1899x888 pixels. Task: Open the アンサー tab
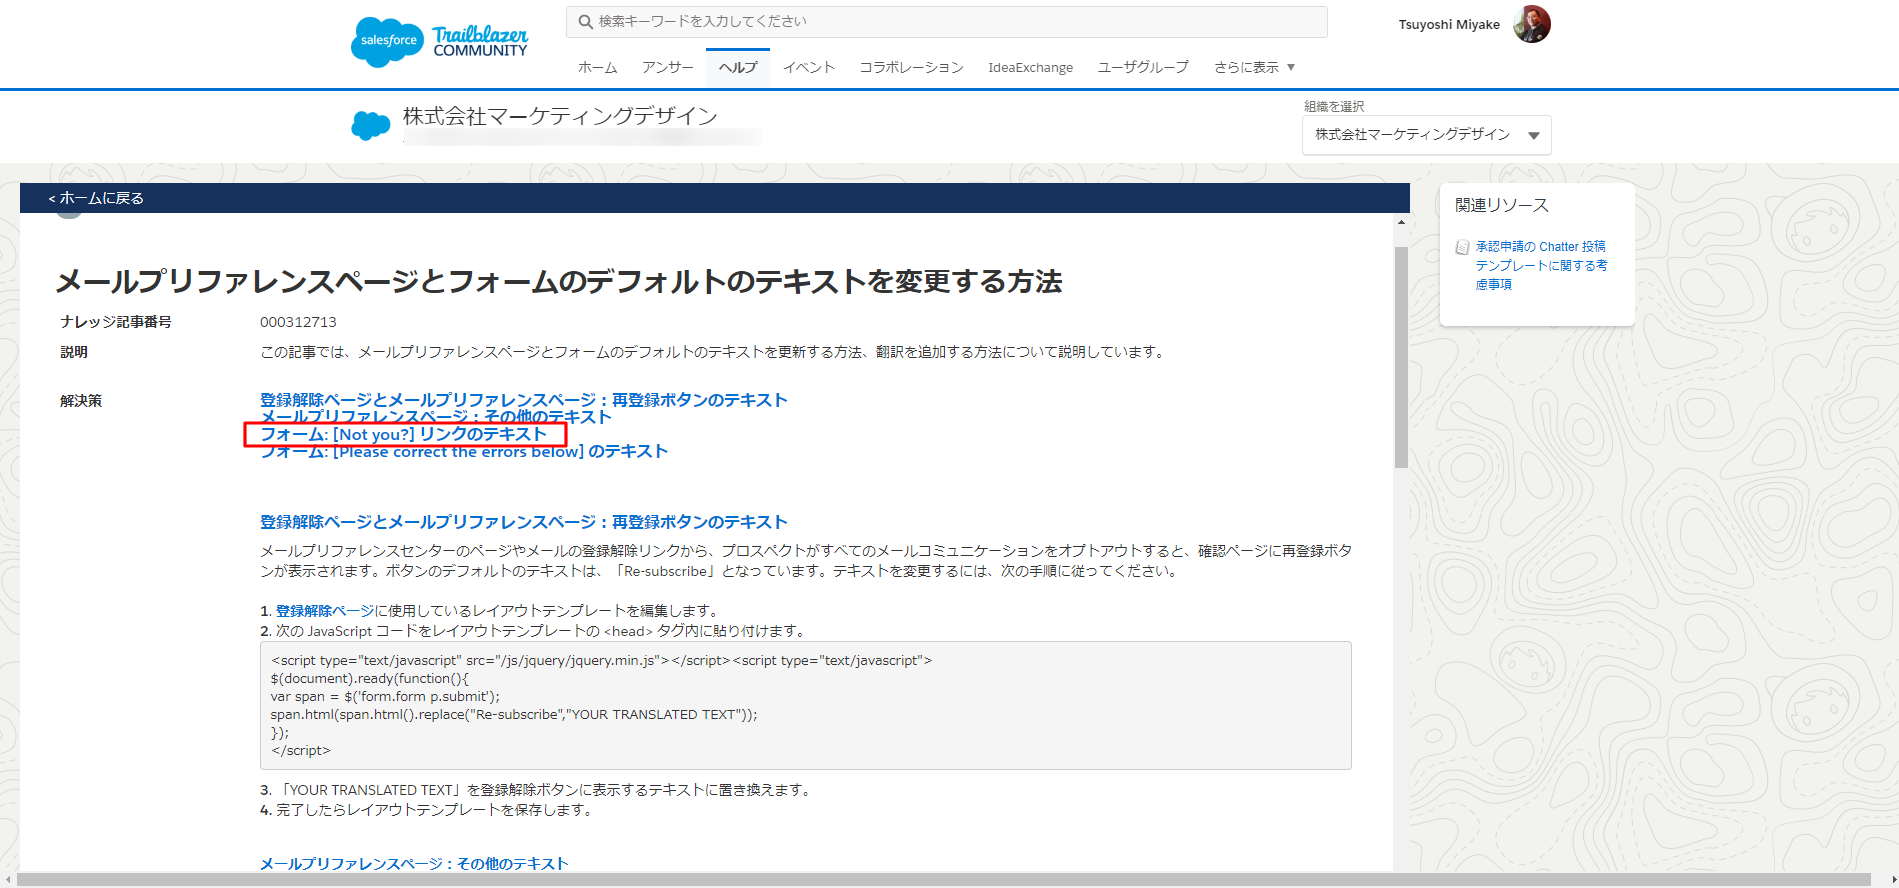click(x=667, y=67)
